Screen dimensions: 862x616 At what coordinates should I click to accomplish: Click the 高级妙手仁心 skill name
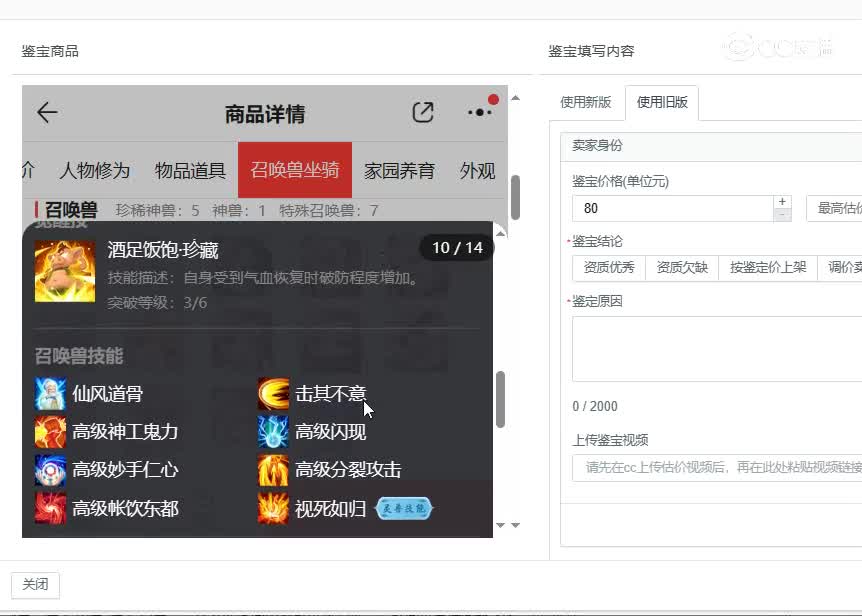(125, 470)
